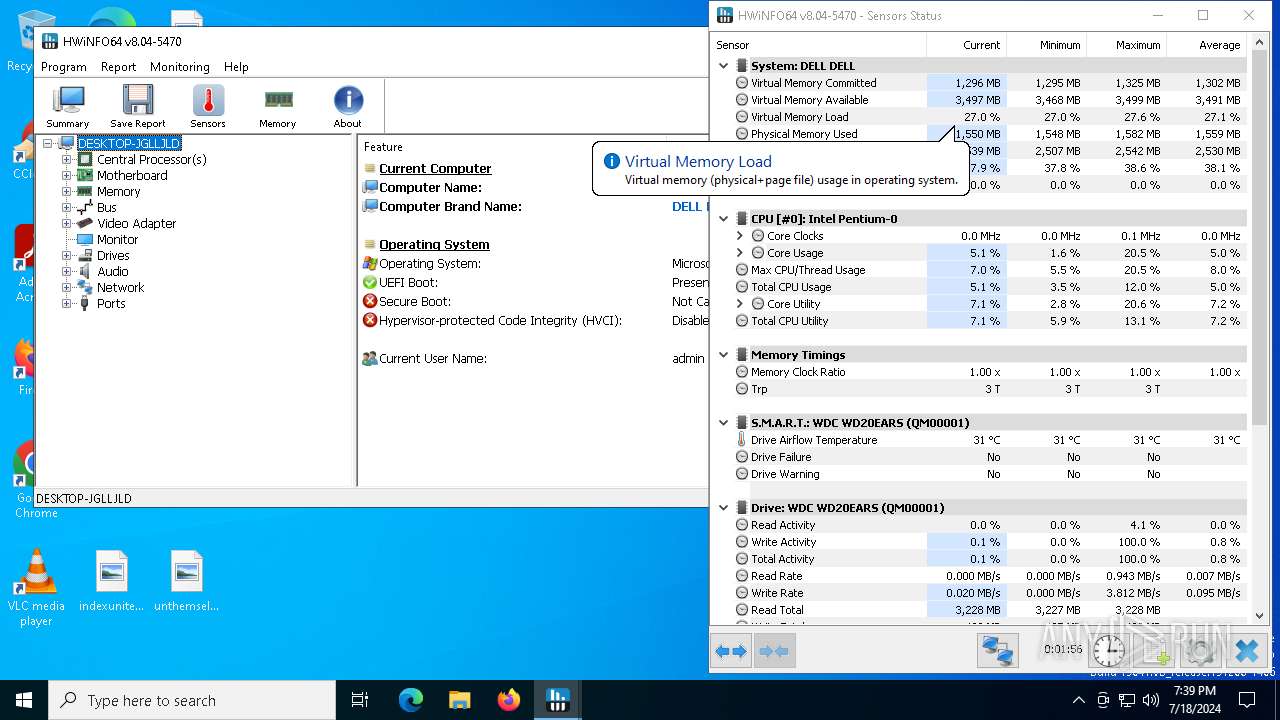Collapse the Drive: WDC WD20EARS group

pos(723,507)
